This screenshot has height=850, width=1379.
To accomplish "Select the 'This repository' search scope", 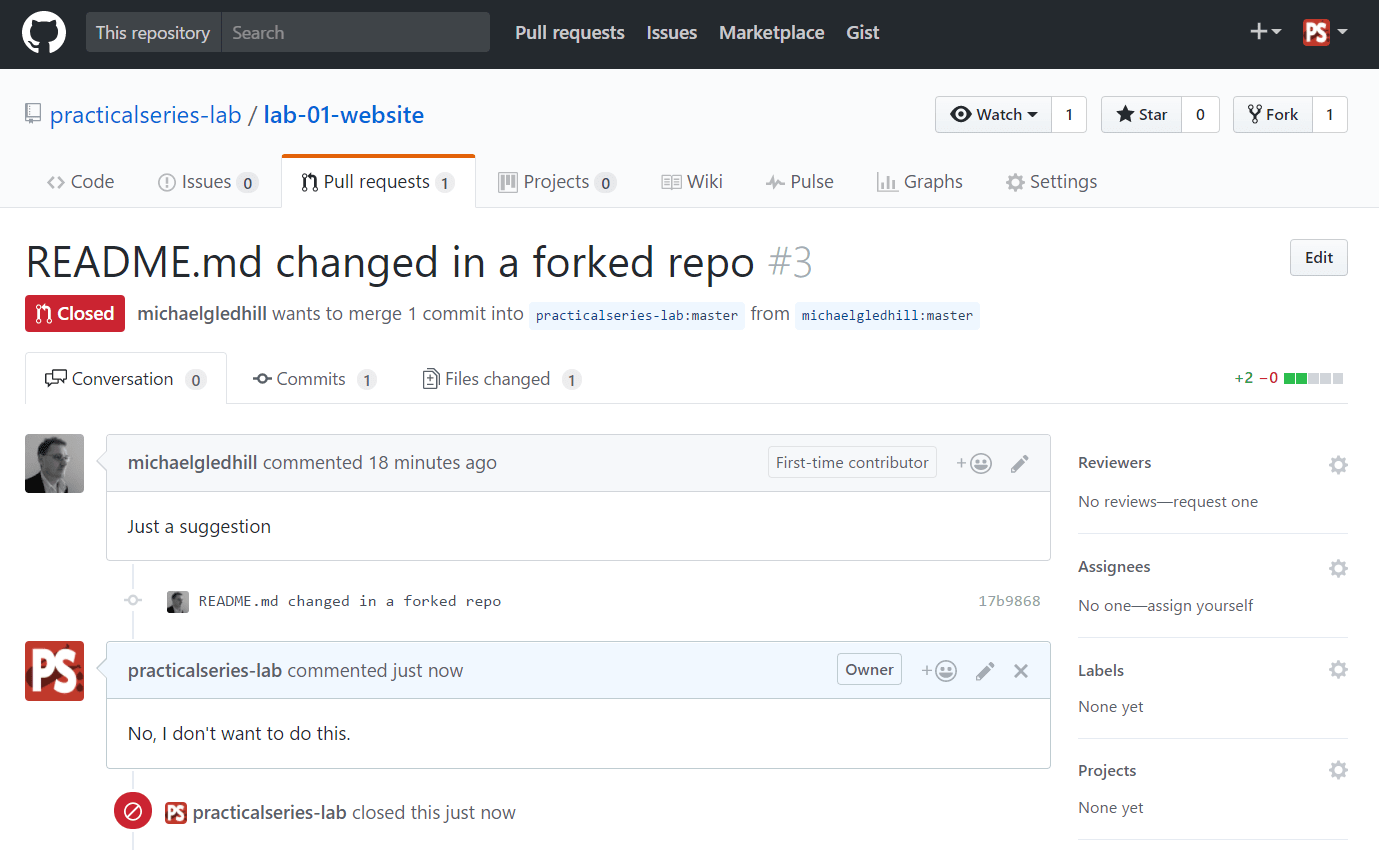I will click(x=153, y=33).
